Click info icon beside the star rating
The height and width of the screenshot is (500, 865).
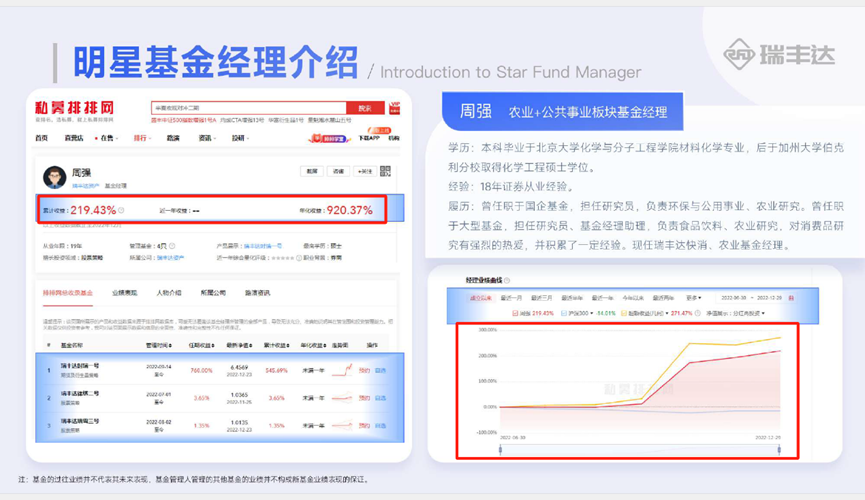(x=299, y=258)
